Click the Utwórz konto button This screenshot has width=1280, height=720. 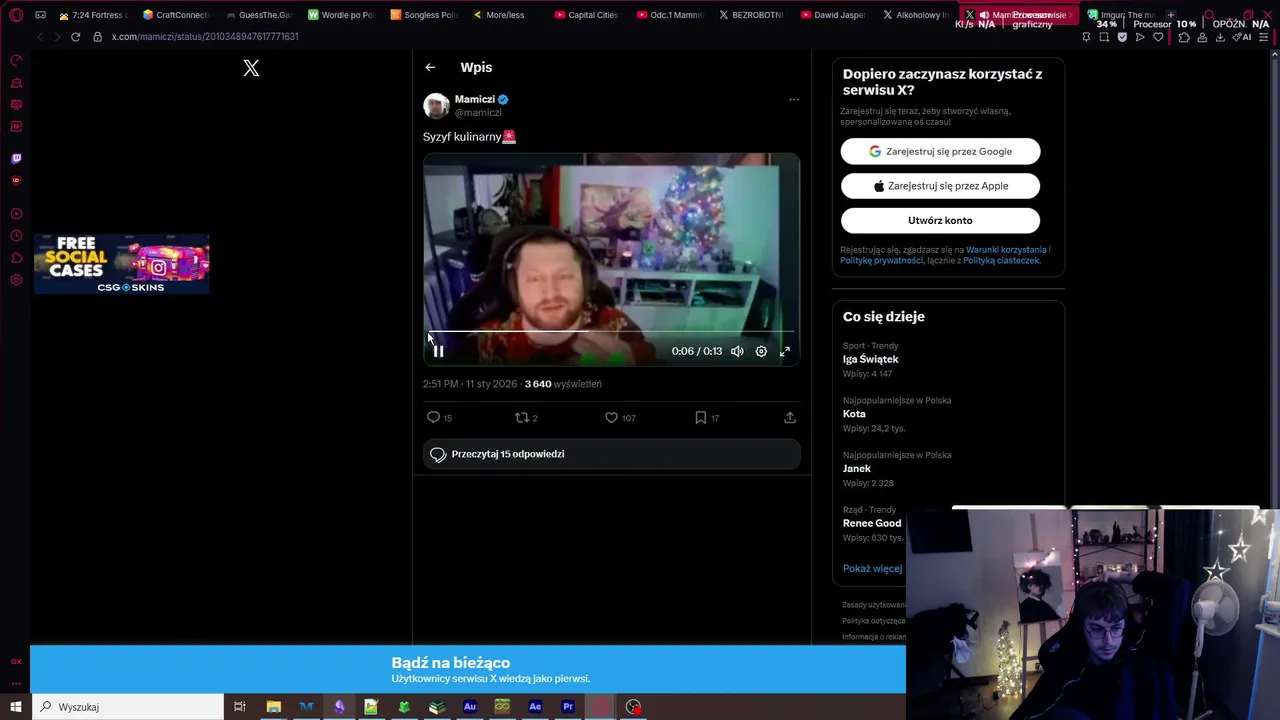click(x=940, y=220)
